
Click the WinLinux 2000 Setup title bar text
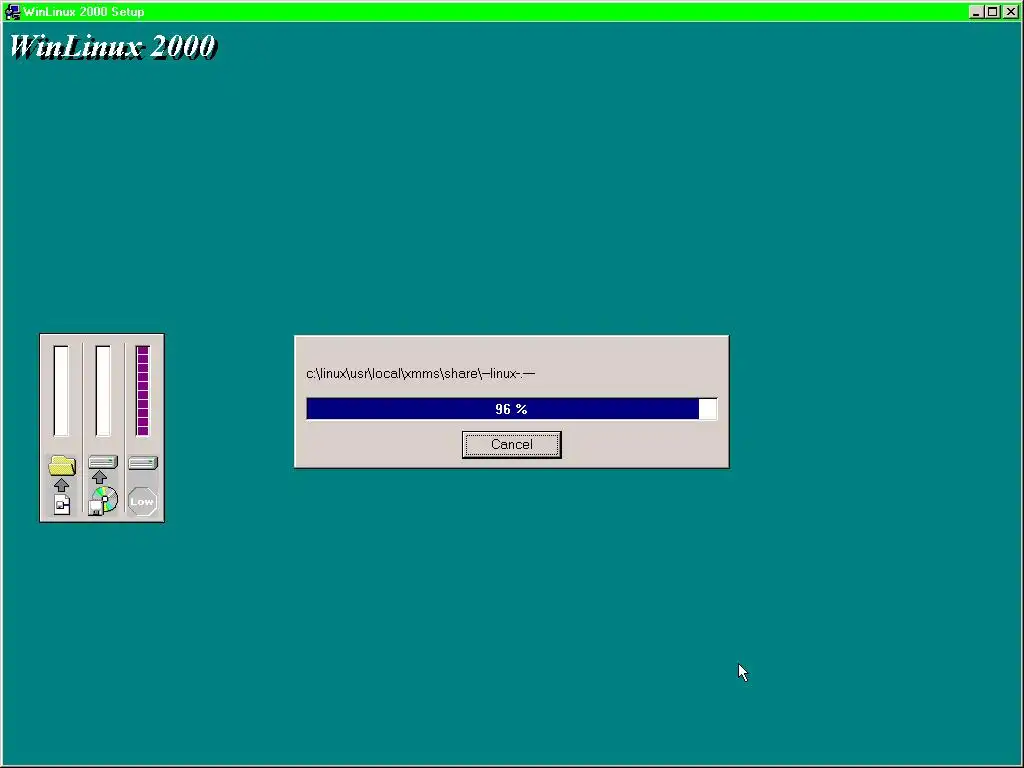tap(84, 12)
